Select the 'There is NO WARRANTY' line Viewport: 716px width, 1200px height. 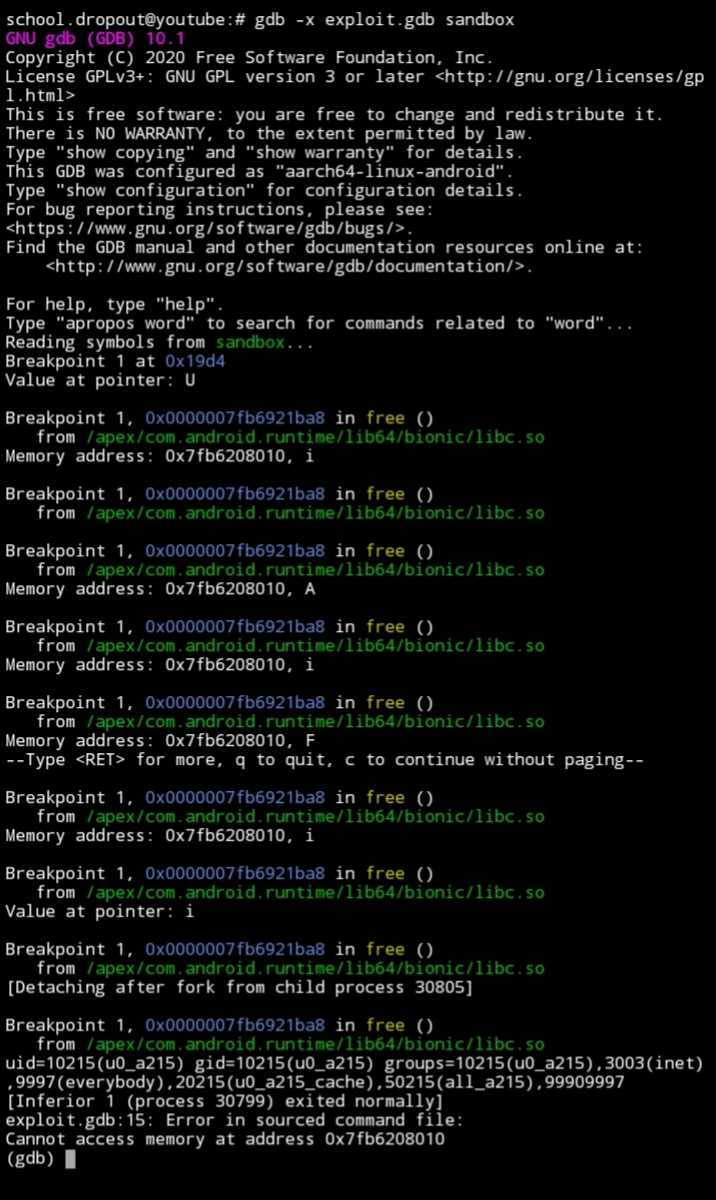270,134
